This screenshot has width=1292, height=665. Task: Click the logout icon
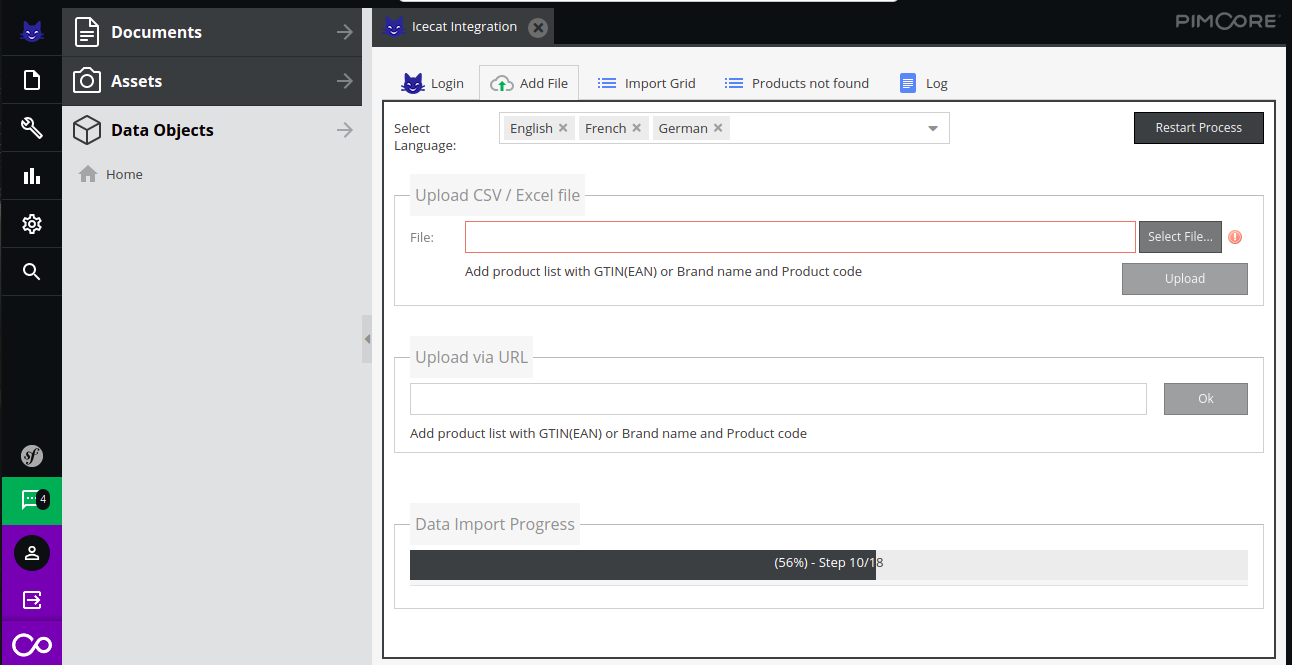point(31,600)
